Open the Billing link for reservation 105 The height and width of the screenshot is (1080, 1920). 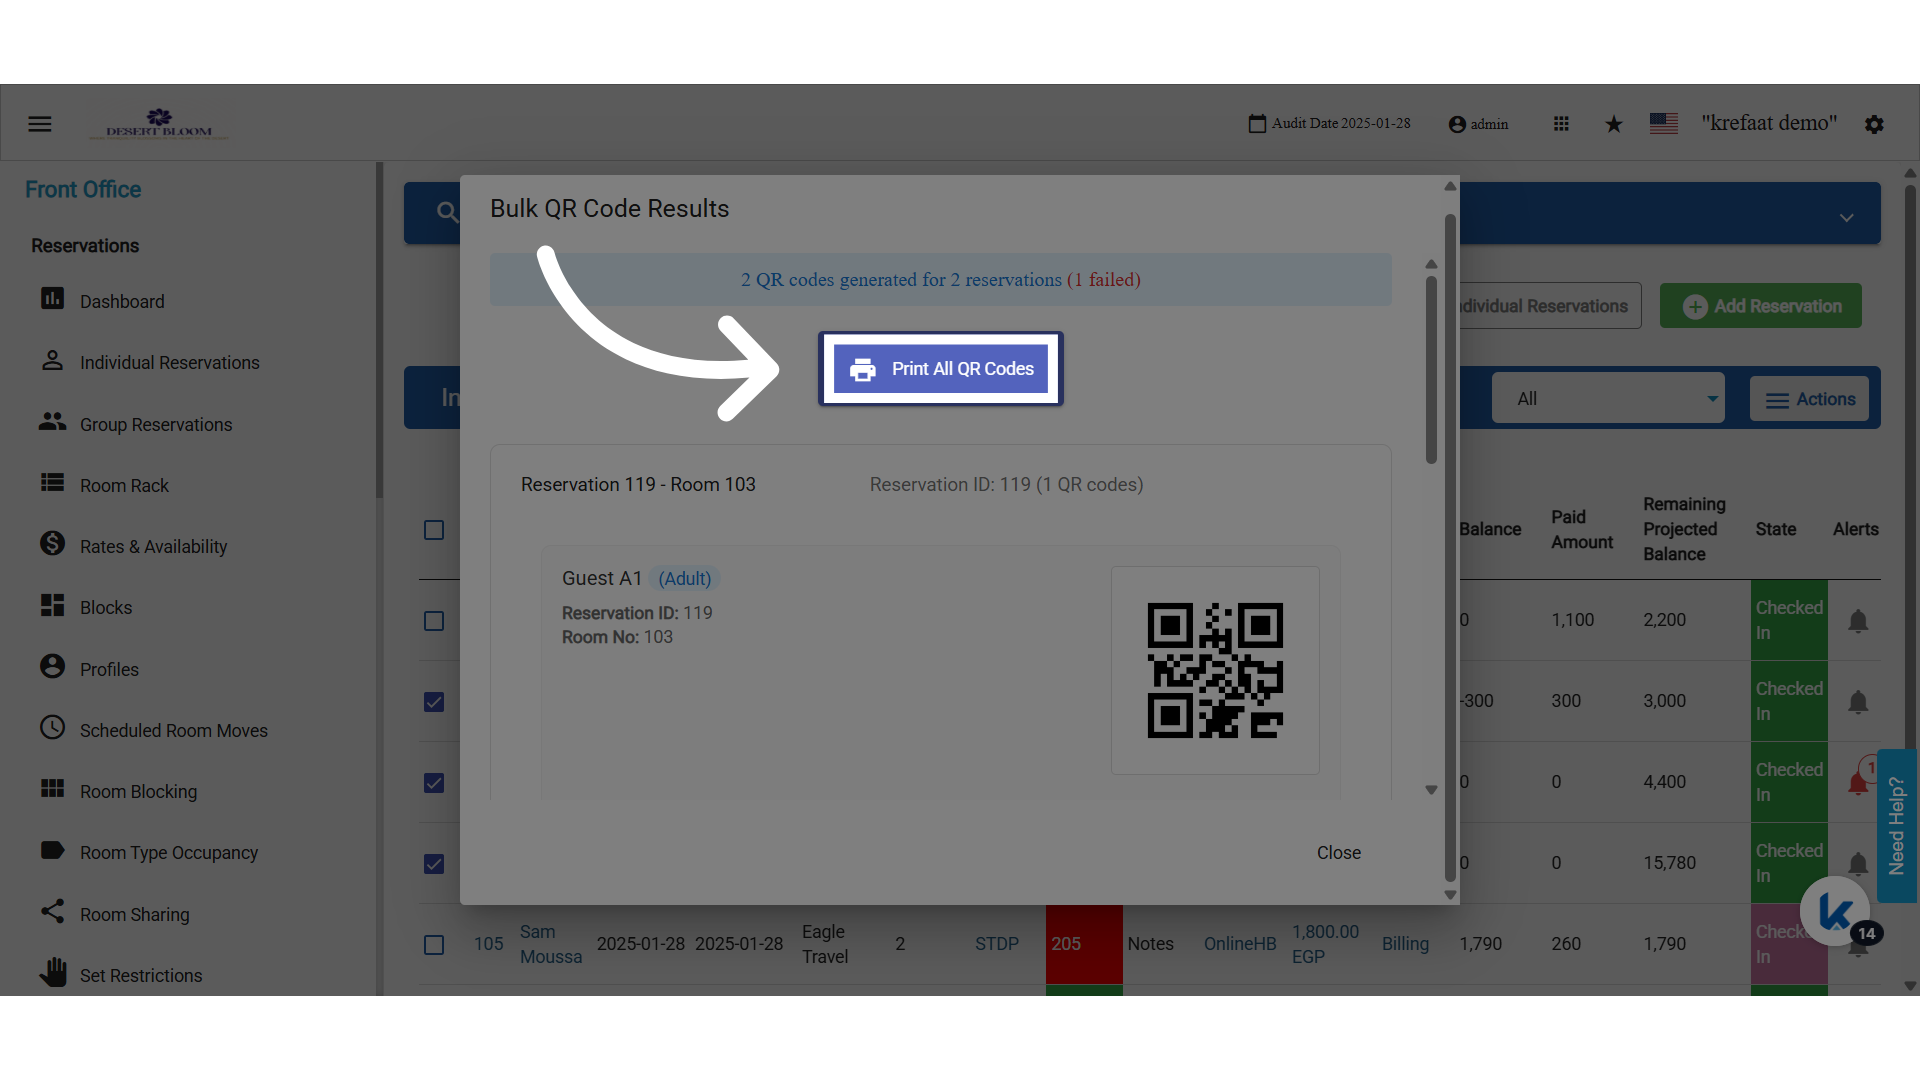point(1405,944)
